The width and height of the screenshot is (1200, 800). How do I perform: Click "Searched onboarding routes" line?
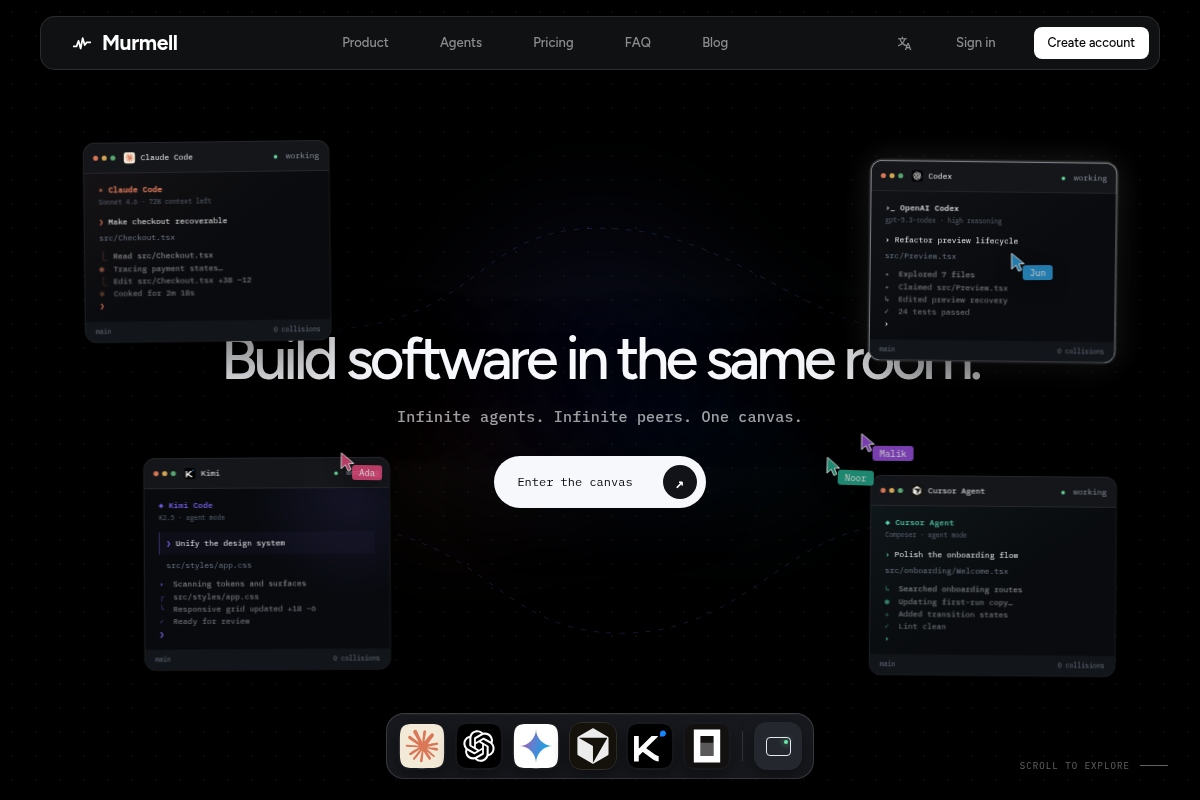(953, 590)
